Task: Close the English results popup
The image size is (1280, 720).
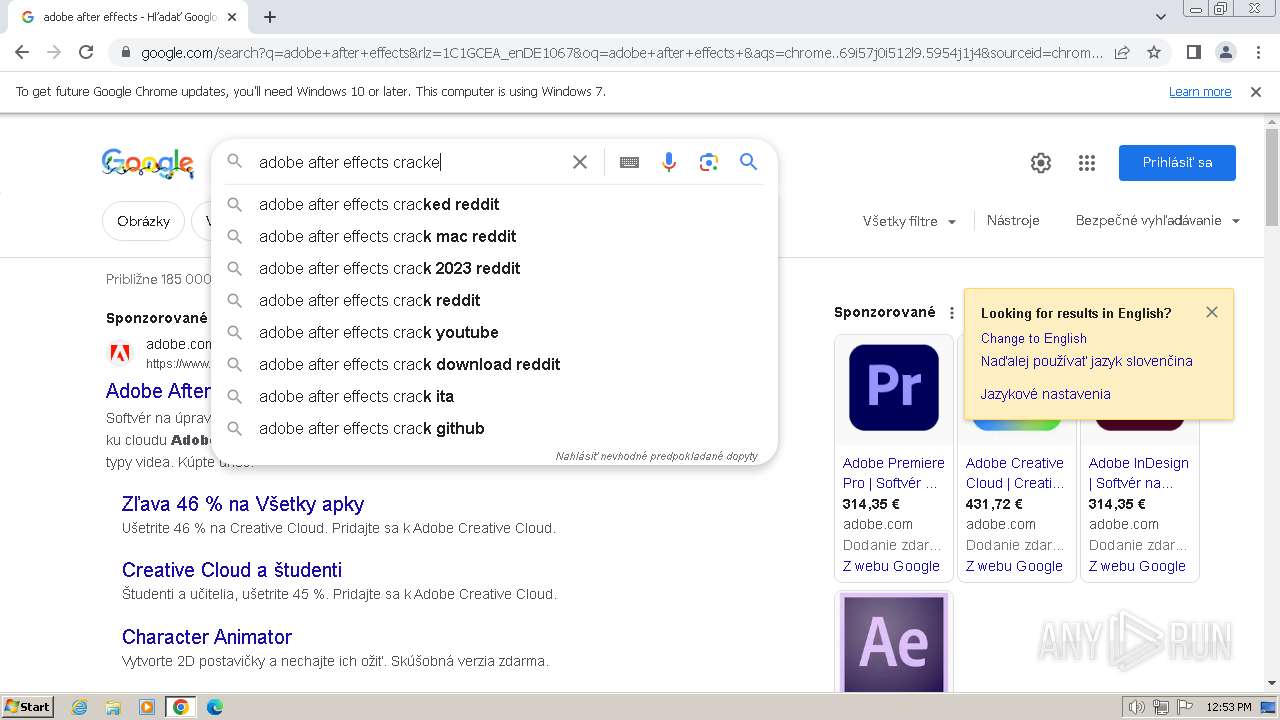Action: coord(1212,312)
